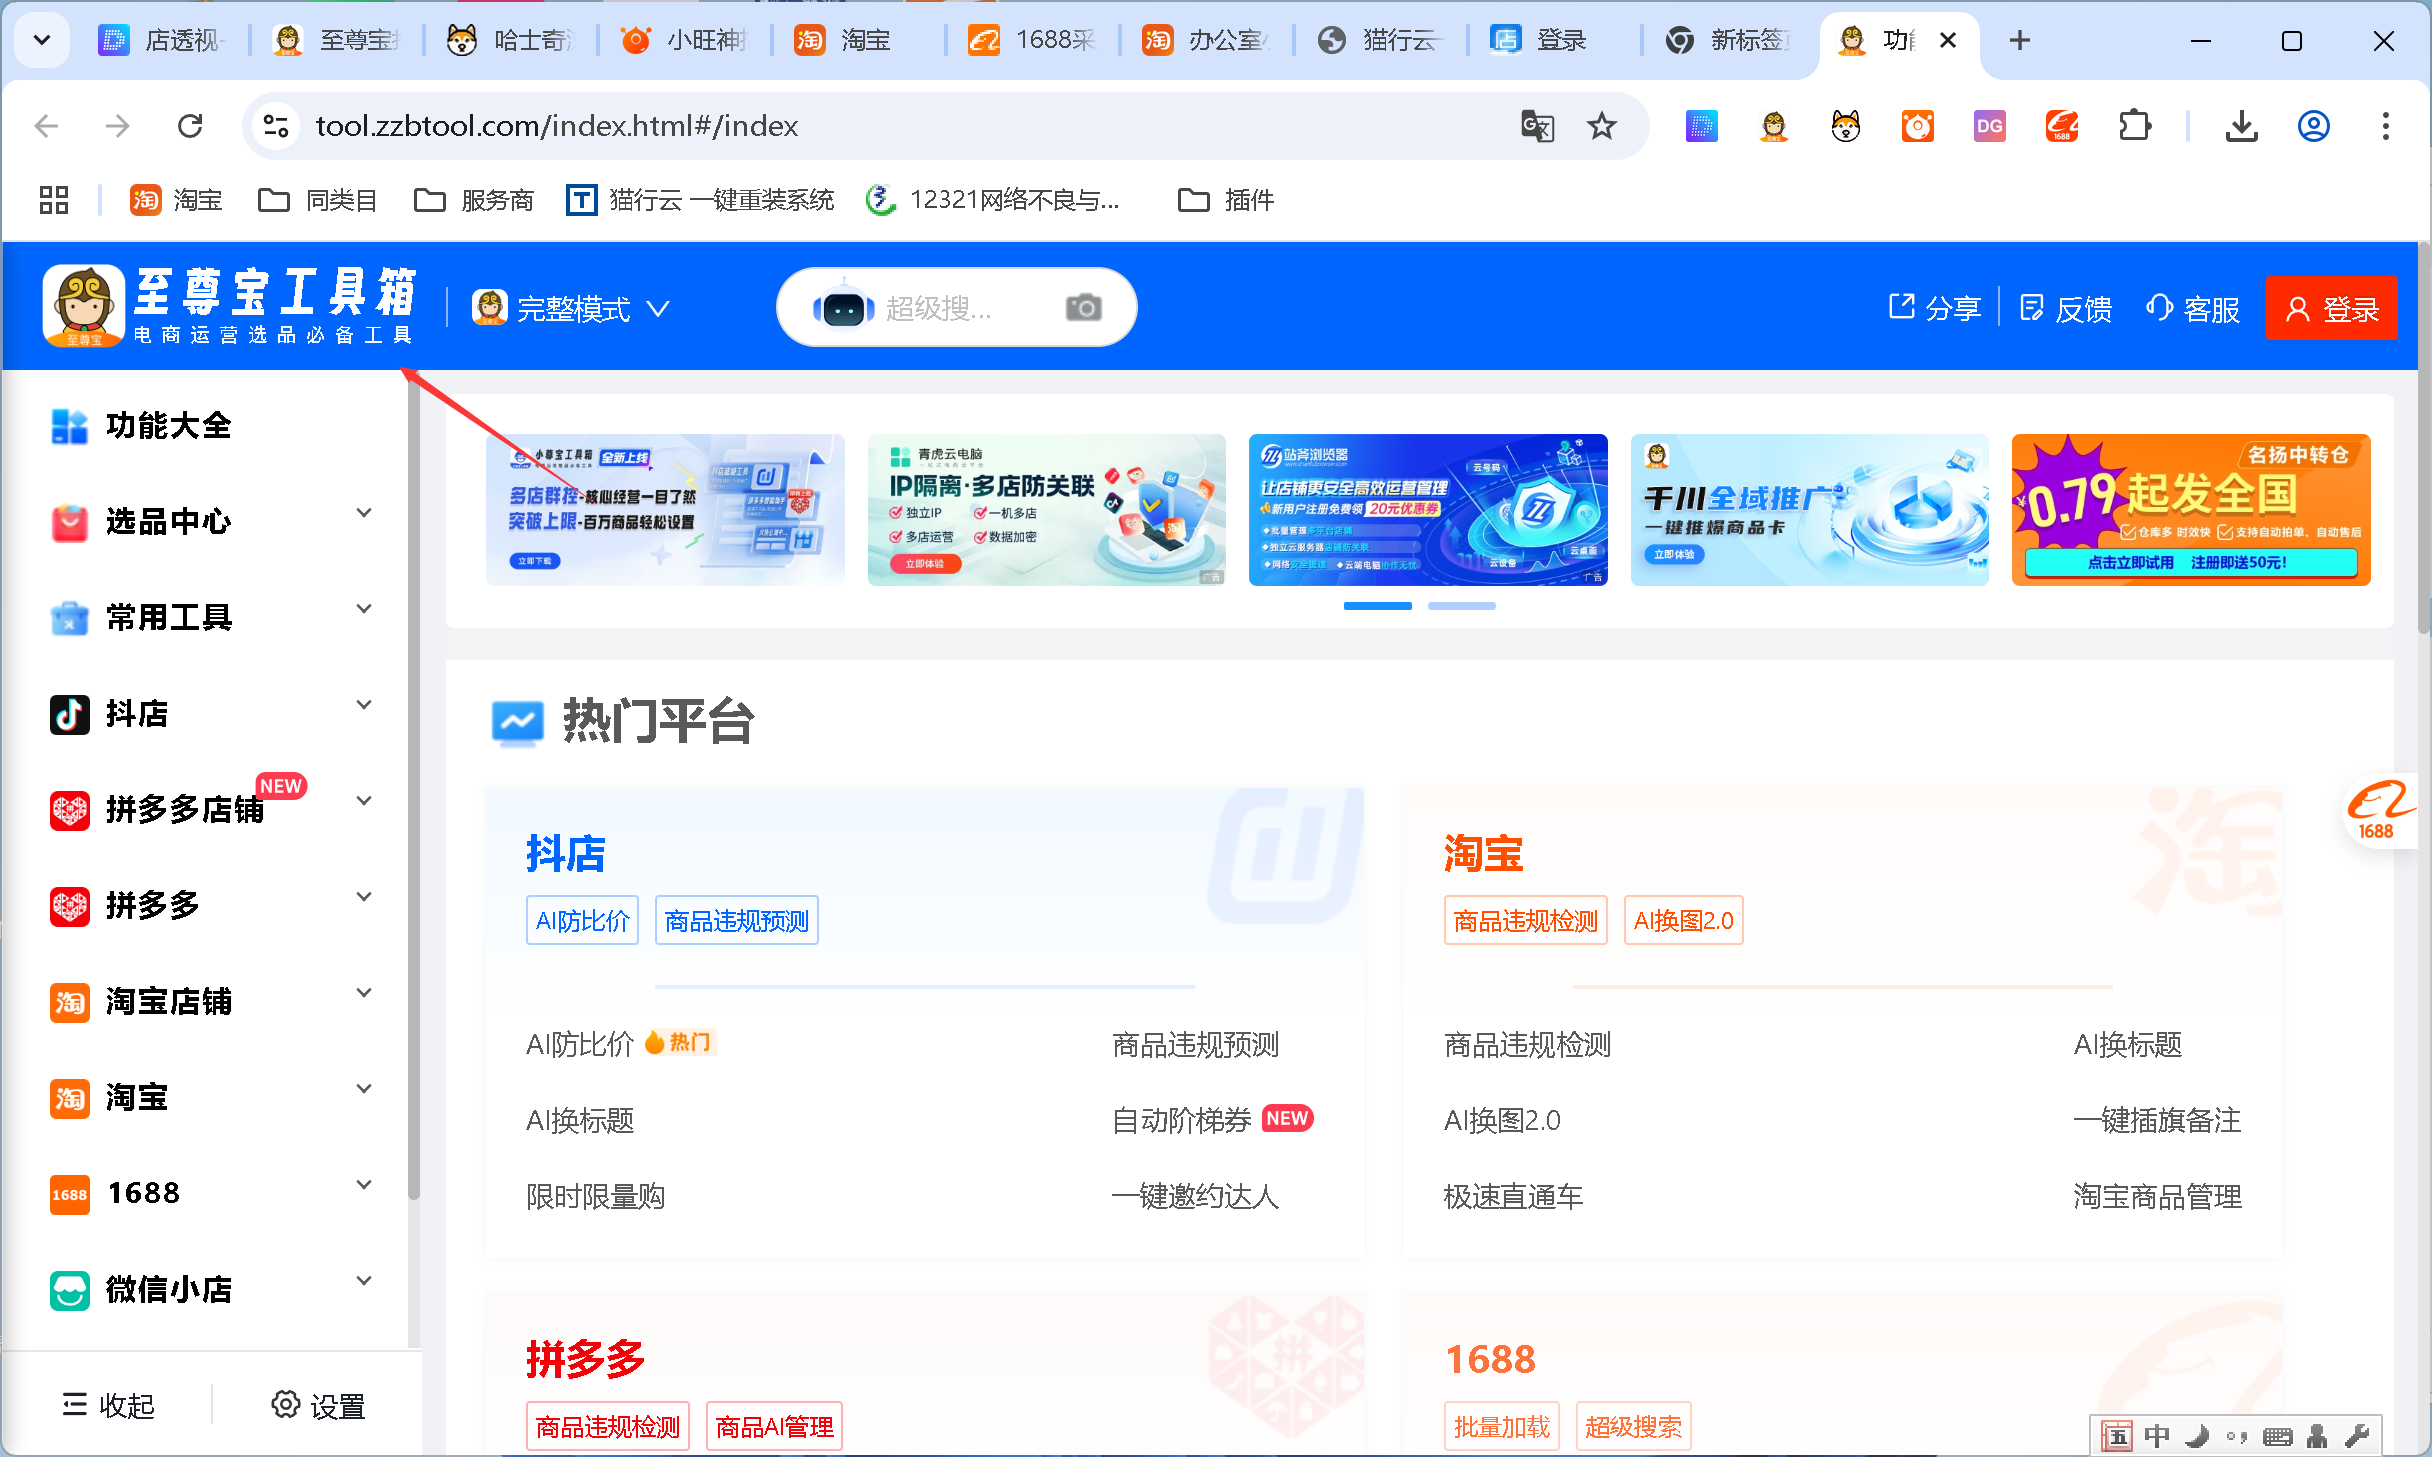Select the second banner carousel indicator
2432x1457 pixels.
click(x=1462, y=606)
